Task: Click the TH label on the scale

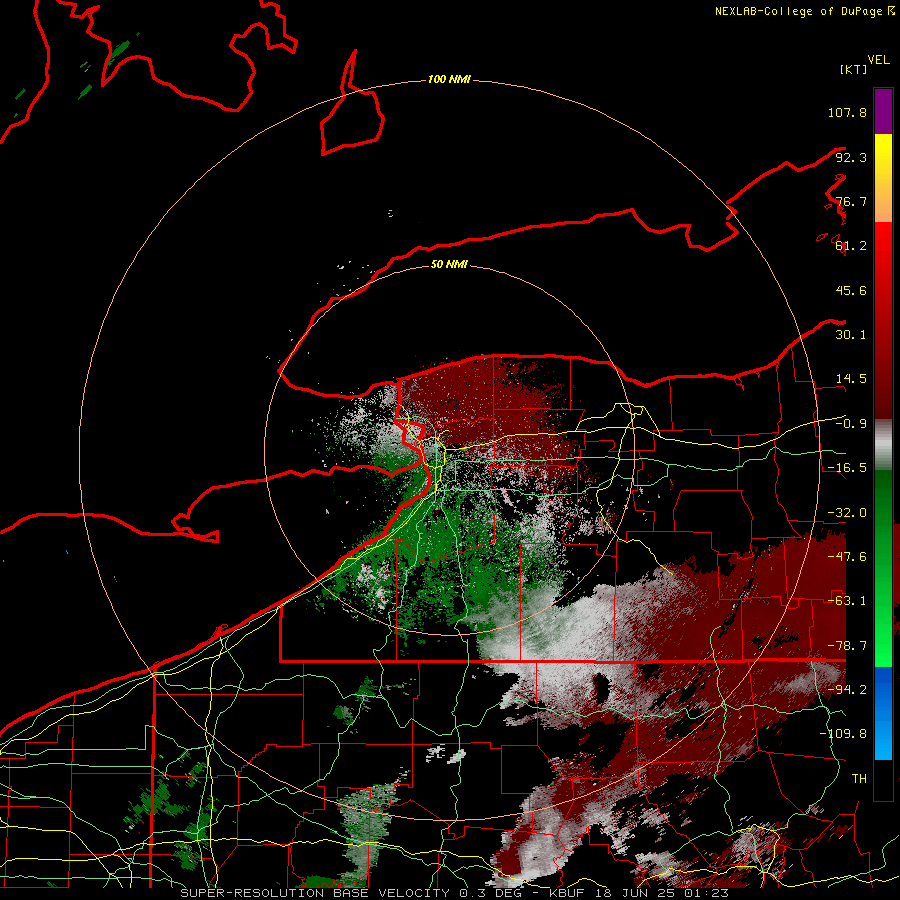Action: click(x=859, y=779)
